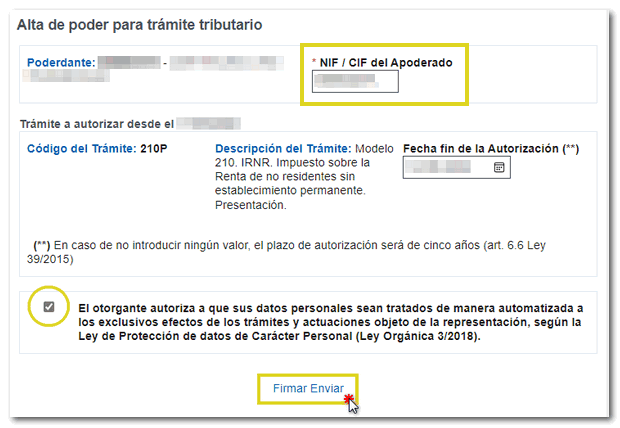Click the data protection consent statement text
Screen dimensions: 620x428
[x=330, y=323]
